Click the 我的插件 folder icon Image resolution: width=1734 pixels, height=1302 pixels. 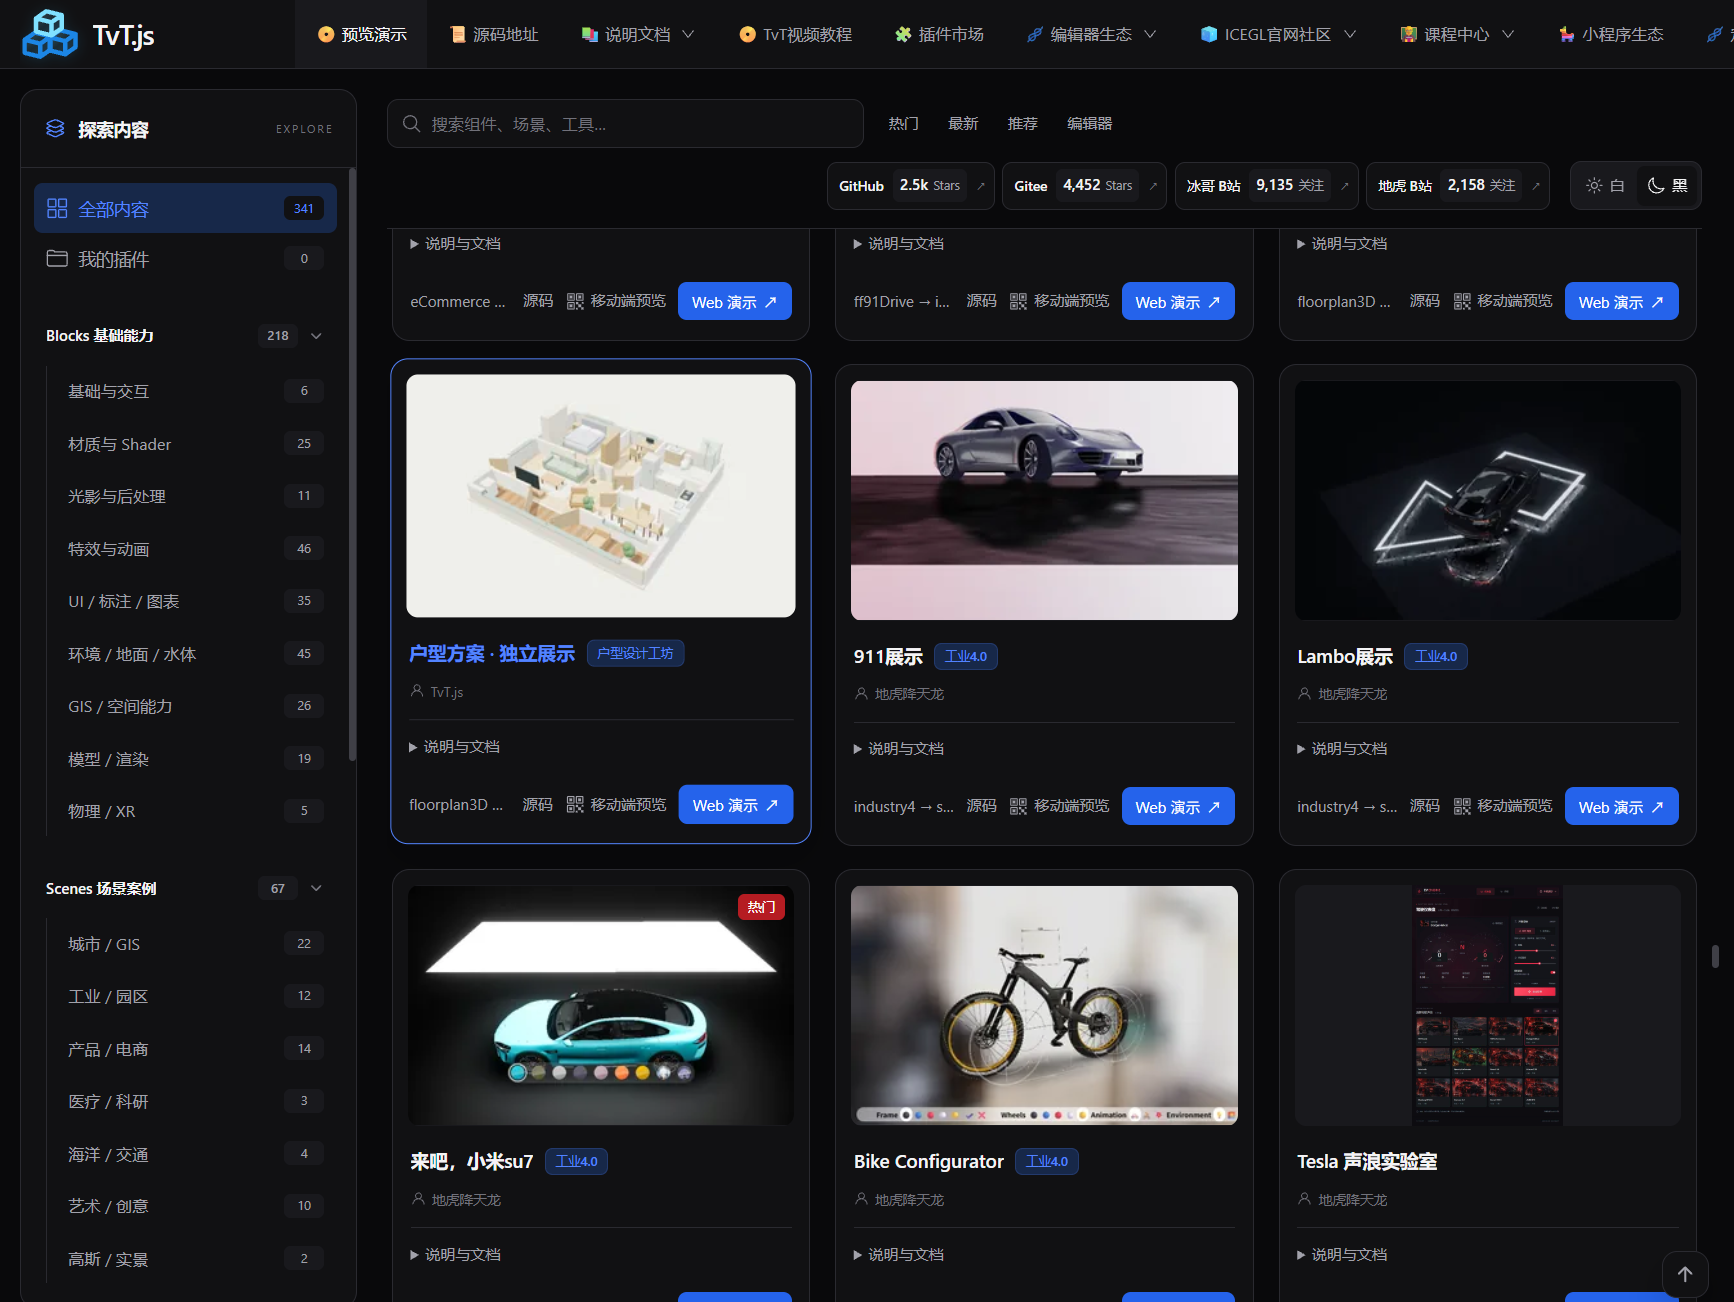click(57, 259)
